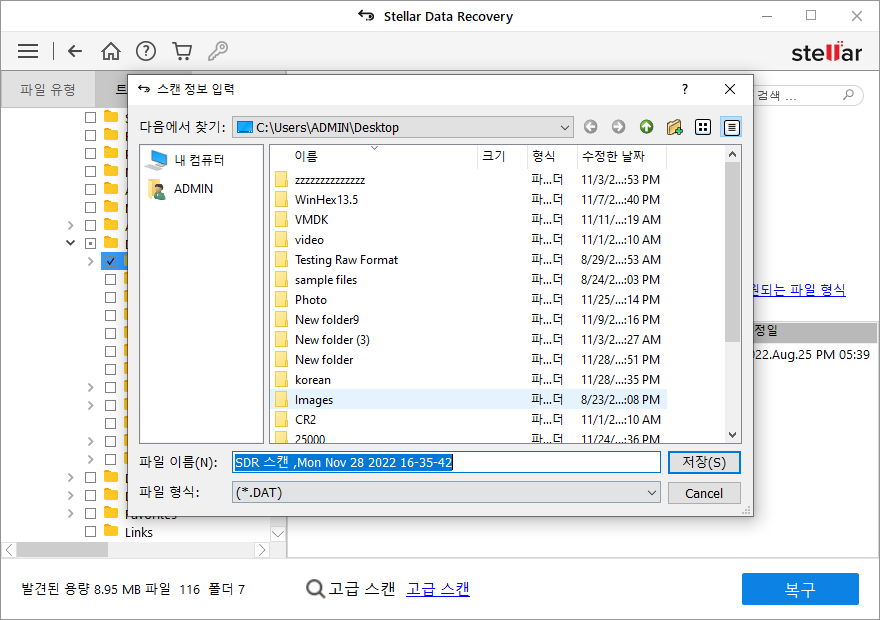The height and width of the screenshot is (620, 880).
Task: Open the shopping cart icon
Action: (182, 51)
